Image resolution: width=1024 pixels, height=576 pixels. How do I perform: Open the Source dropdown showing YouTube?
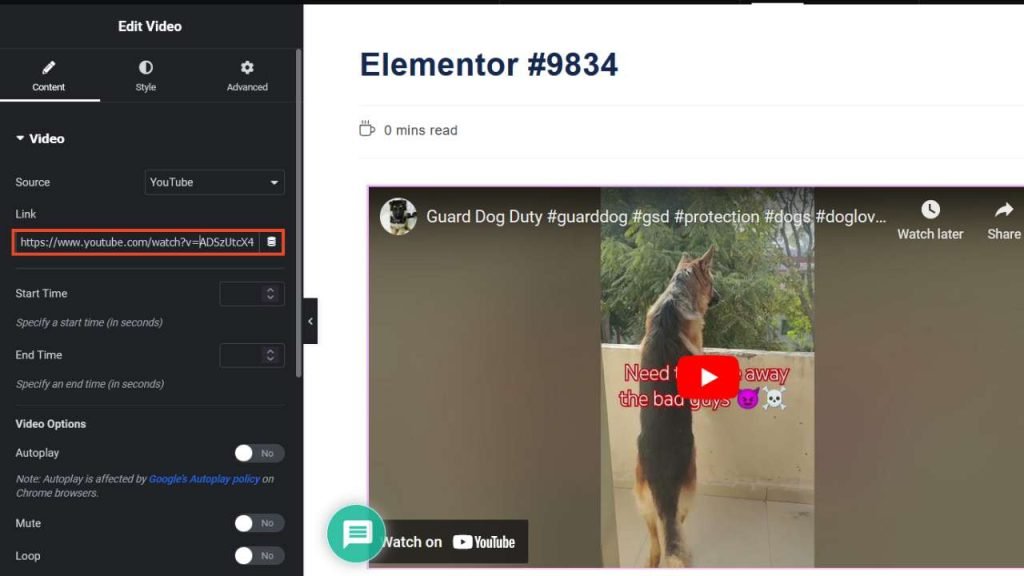coord(215,182)
